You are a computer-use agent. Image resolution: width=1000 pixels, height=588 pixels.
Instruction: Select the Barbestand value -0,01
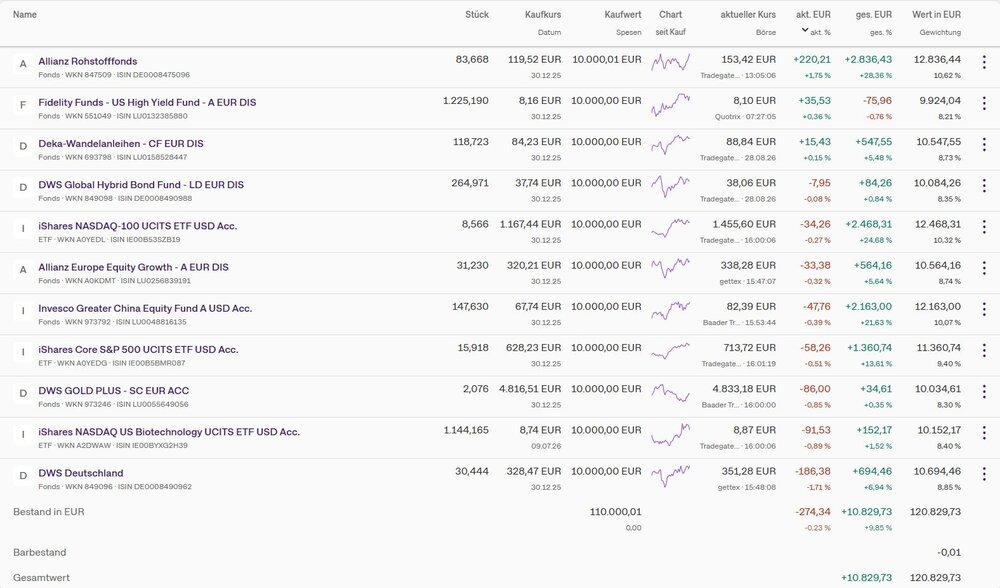tap(949, 552)
